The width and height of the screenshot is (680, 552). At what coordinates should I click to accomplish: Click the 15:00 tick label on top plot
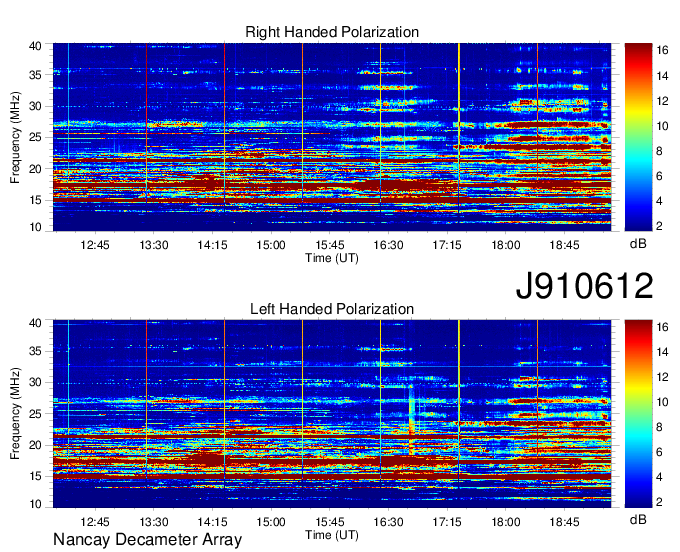pos(271,245)
